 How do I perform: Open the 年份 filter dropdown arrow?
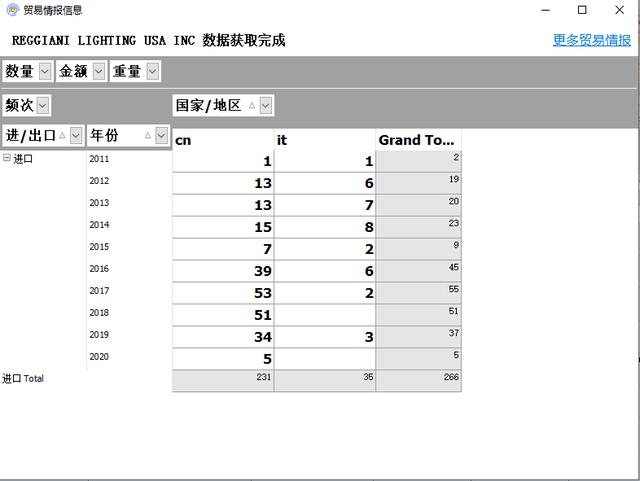pos(162,136)
